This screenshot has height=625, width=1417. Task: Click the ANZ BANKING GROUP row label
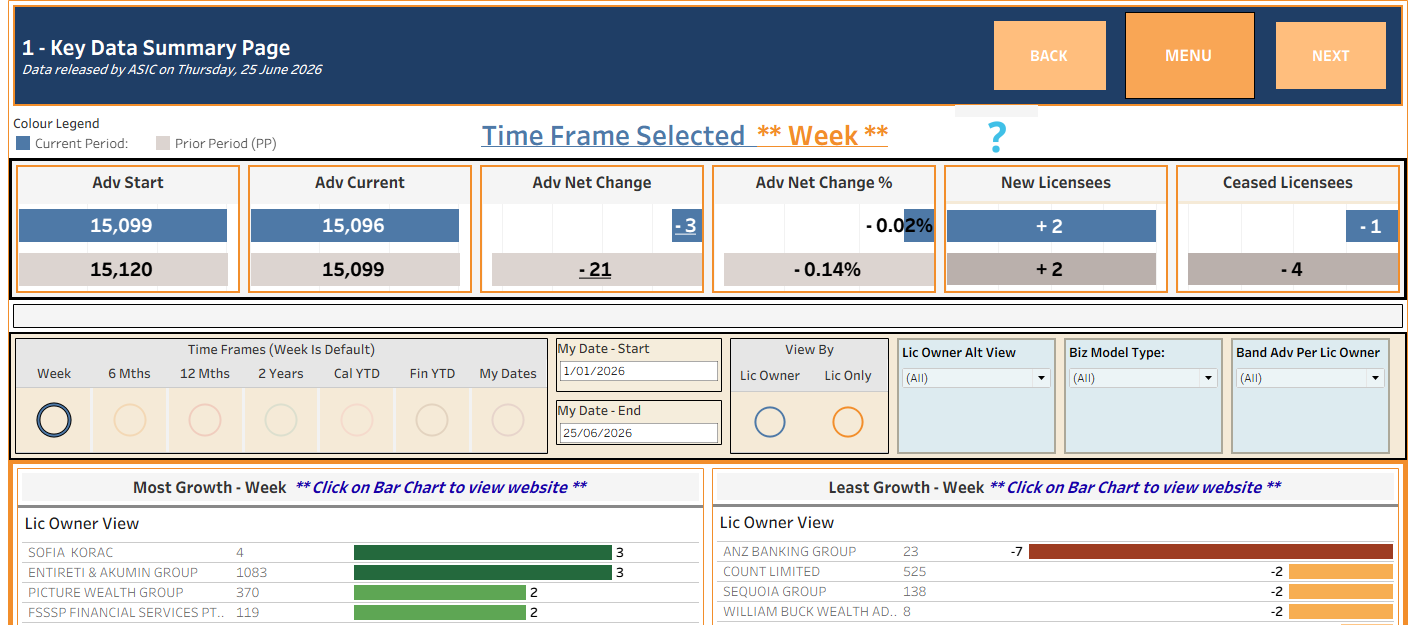coord(789,551)
